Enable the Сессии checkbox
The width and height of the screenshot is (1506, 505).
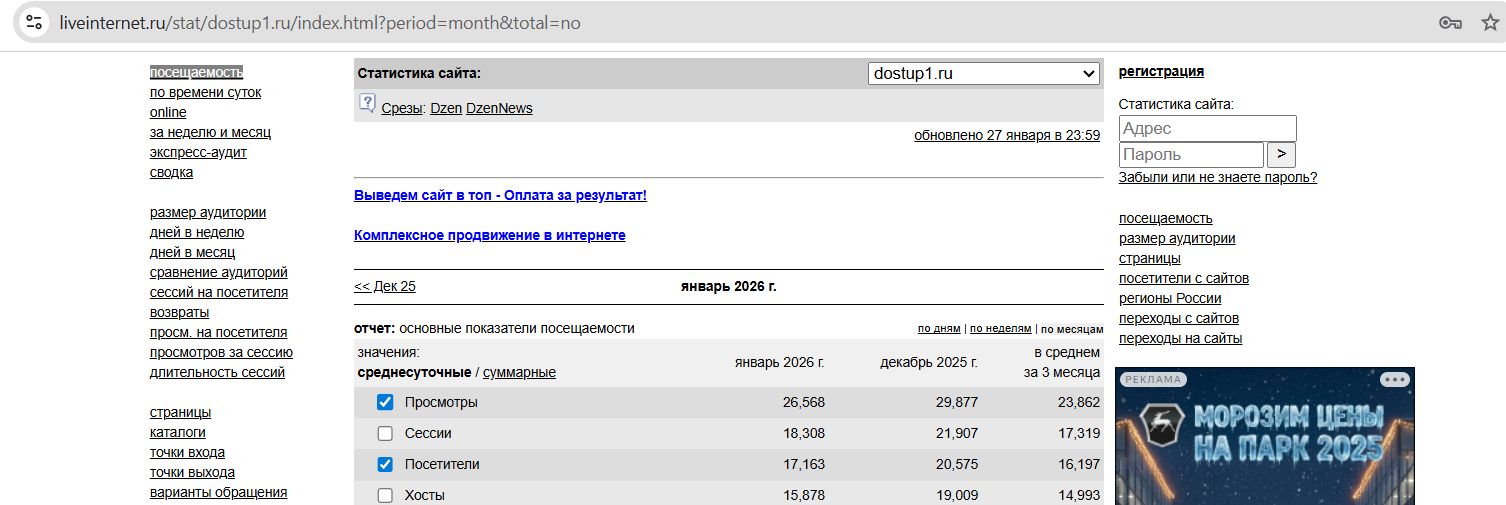(x=385, y=434)
